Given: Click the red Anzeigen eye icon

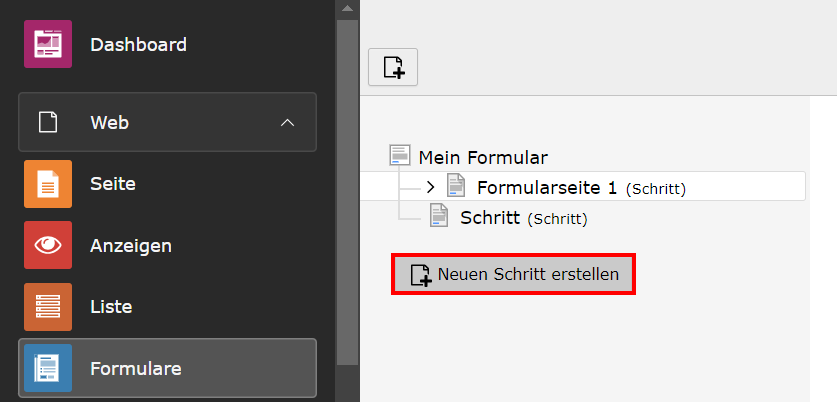Looking at the screenshot, I should [48, 245].
